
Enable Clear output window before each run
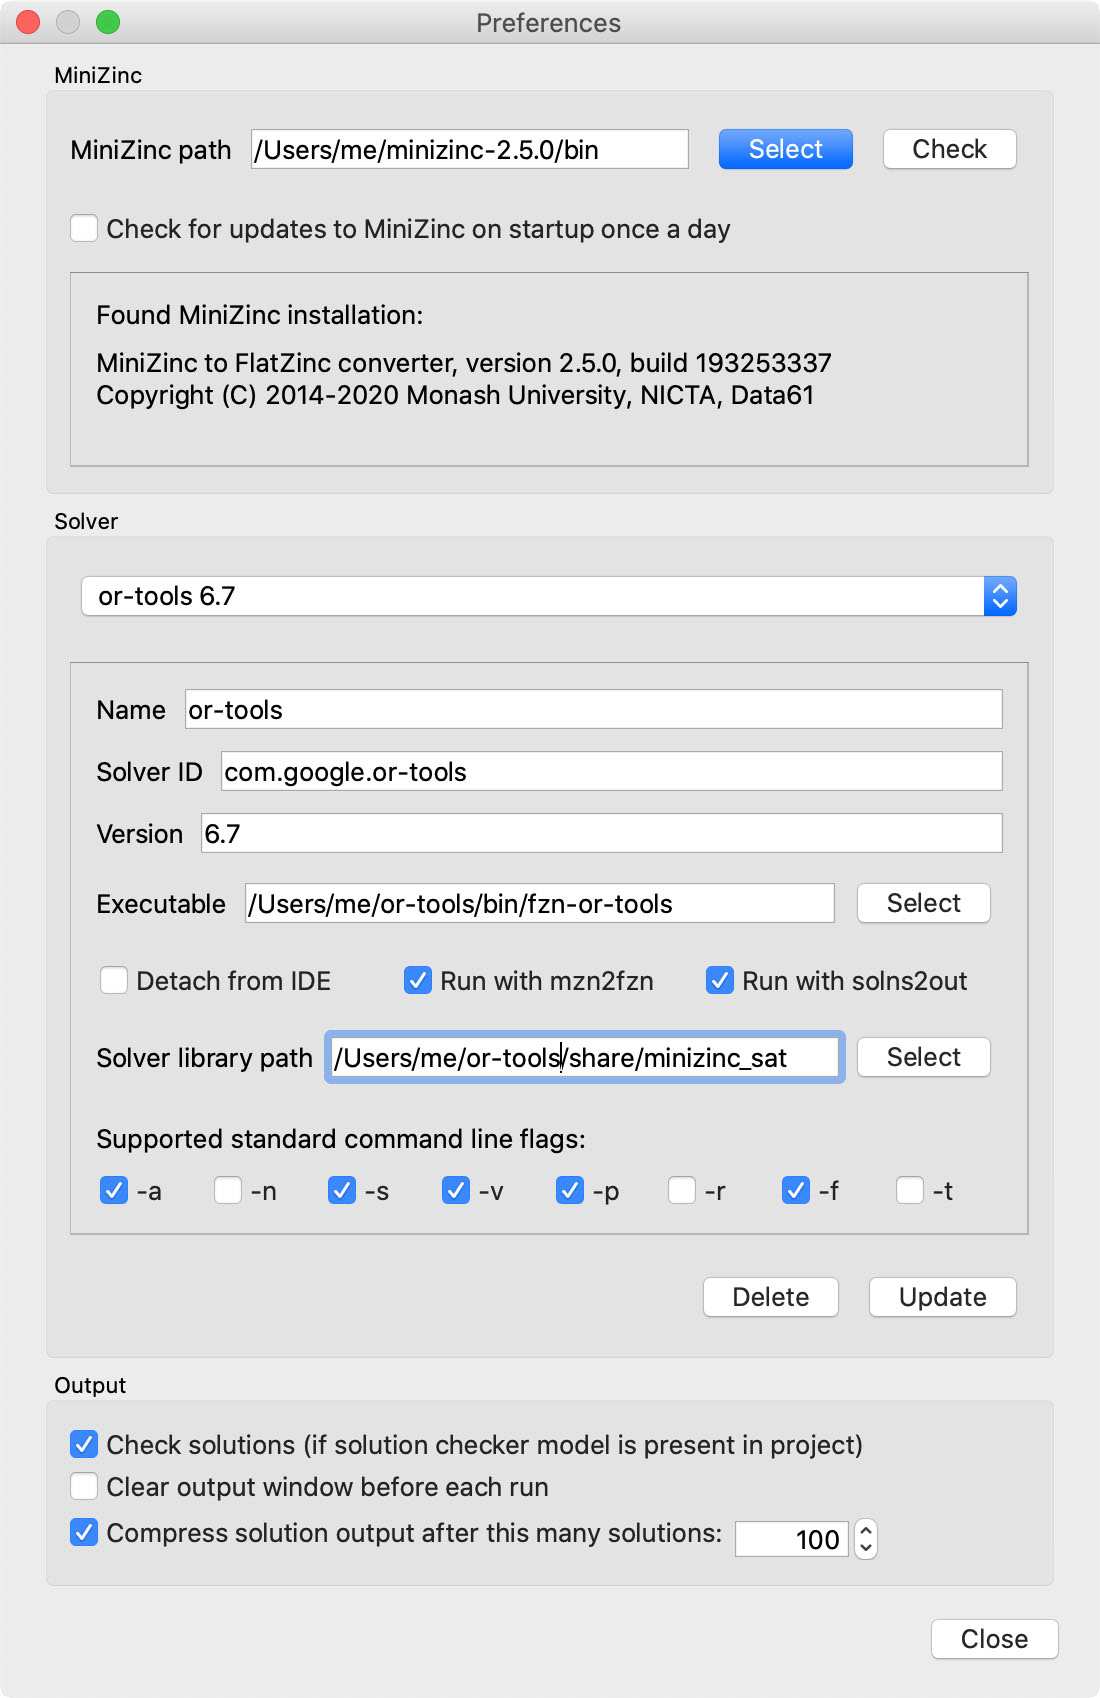point(84,1487)
